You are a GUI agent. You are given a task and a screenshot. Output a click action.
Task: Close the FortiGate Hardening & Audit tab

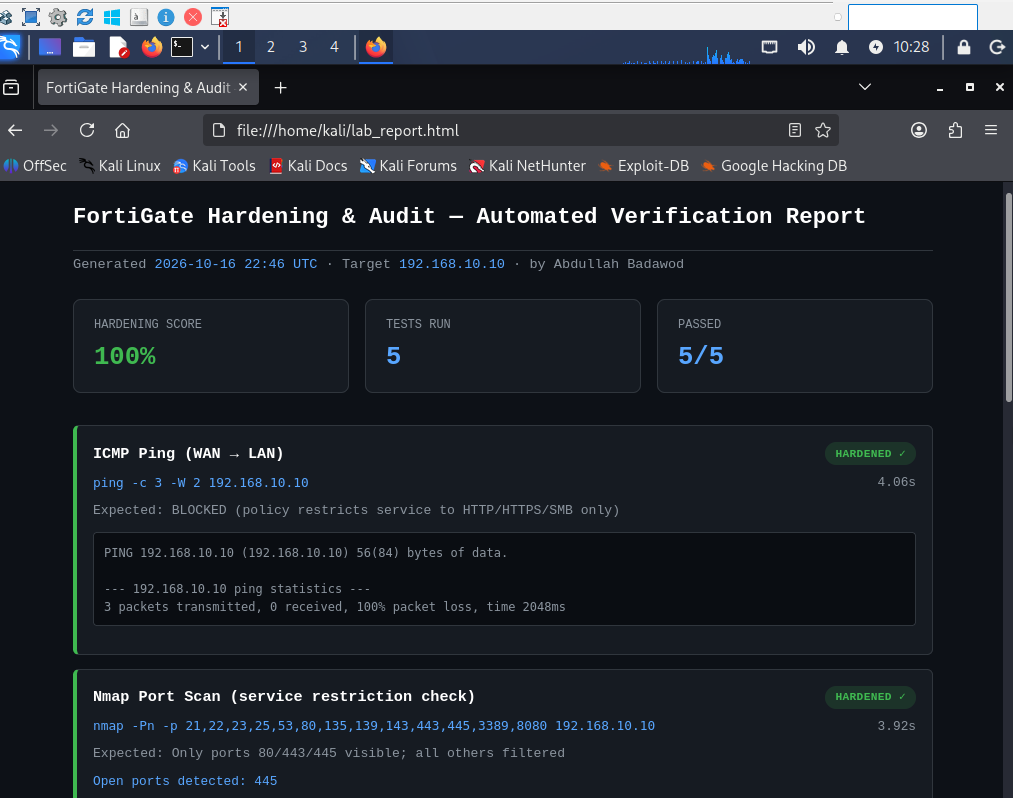(243, 87)
